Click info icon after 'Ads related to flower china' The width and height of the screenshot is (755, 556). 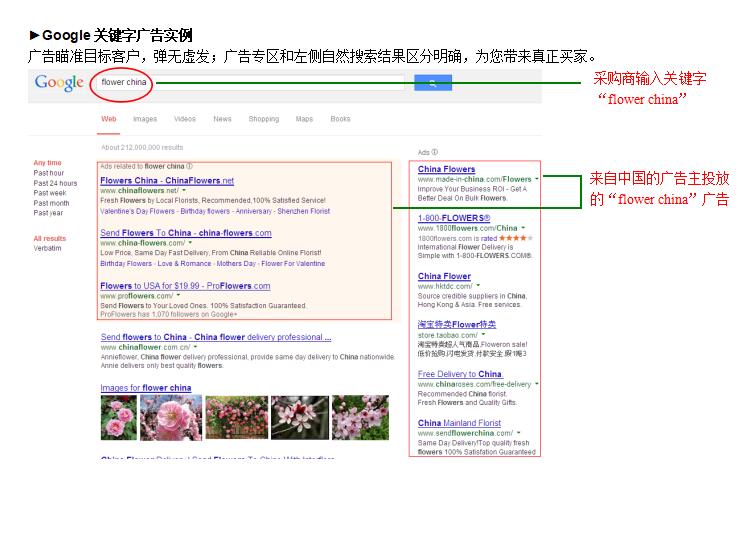(x=189, y=166)
